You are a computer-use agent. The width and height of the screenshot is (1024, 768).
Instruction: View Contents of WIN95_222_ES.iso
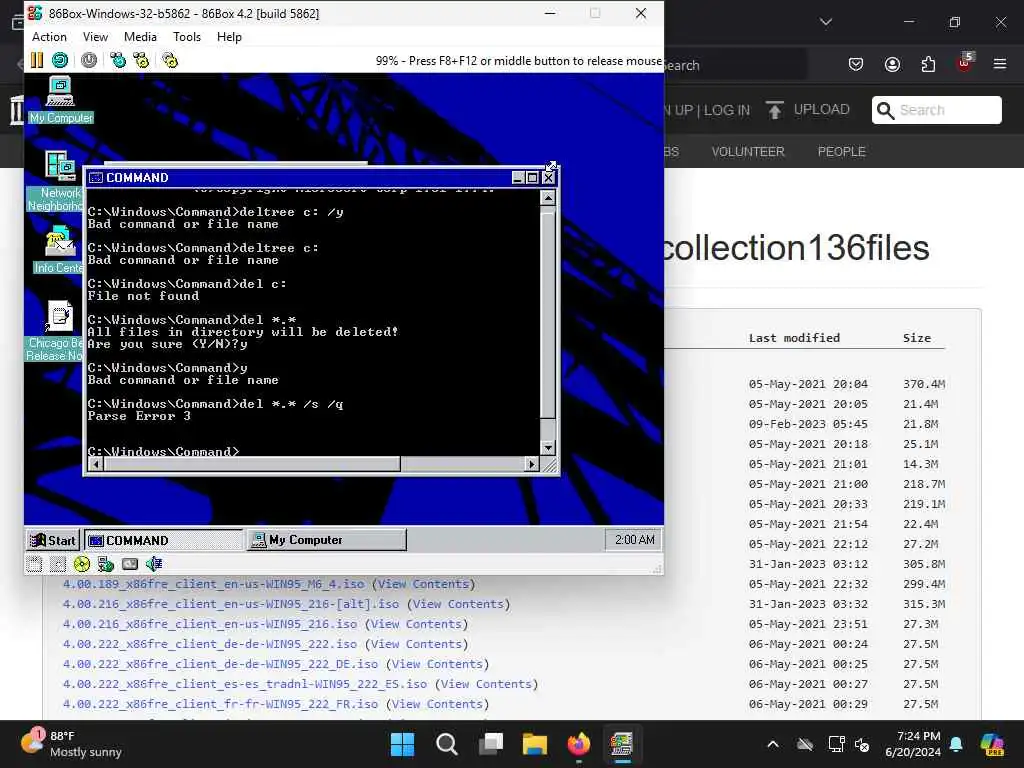(x=486, y=684)
